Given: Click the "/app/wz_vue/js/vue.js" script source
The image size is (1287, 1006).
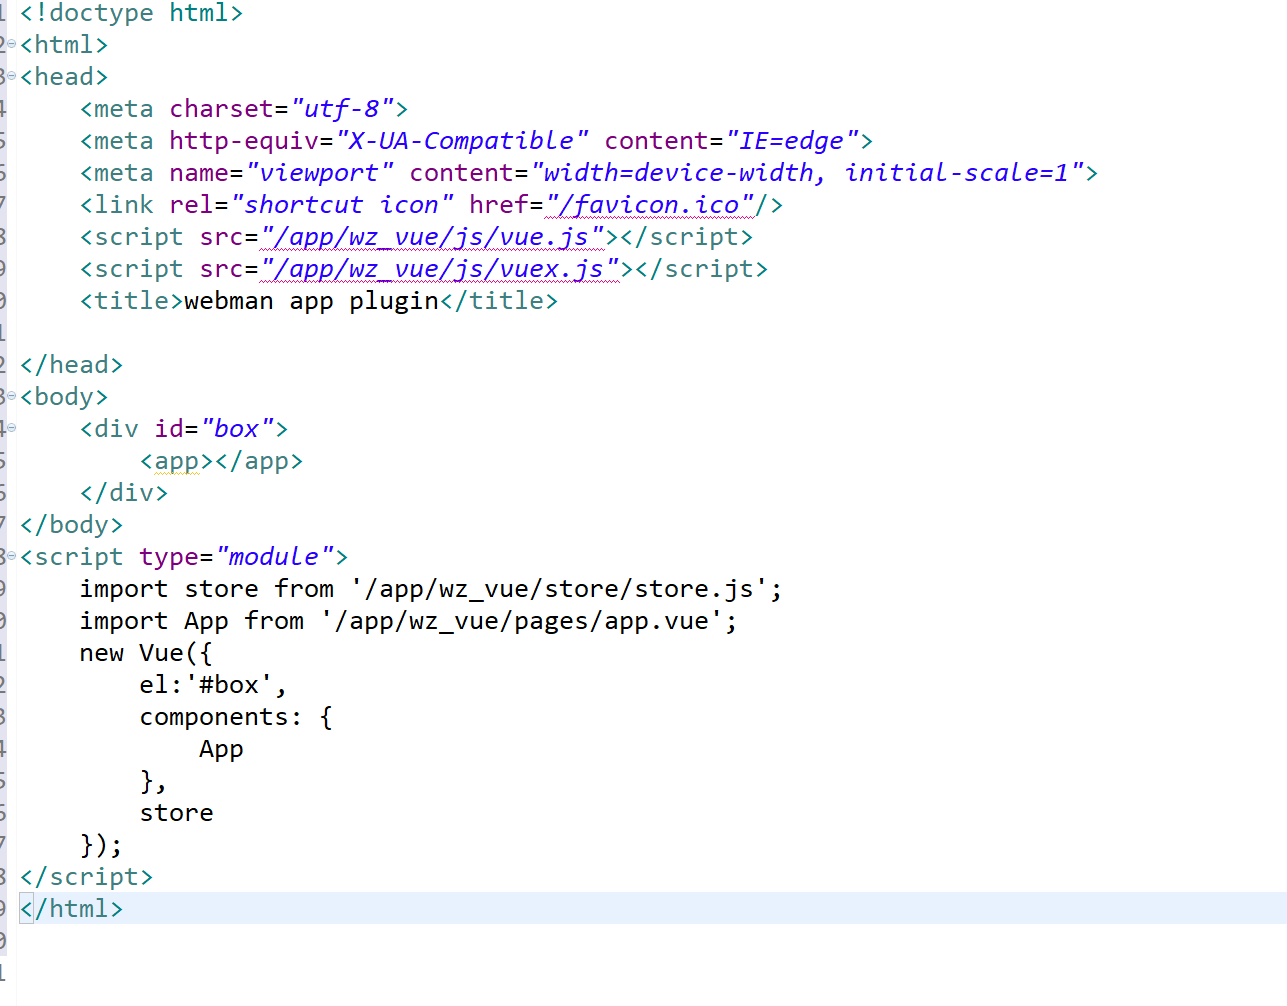Looking at the screenshot, I should (x=432, y=237).
